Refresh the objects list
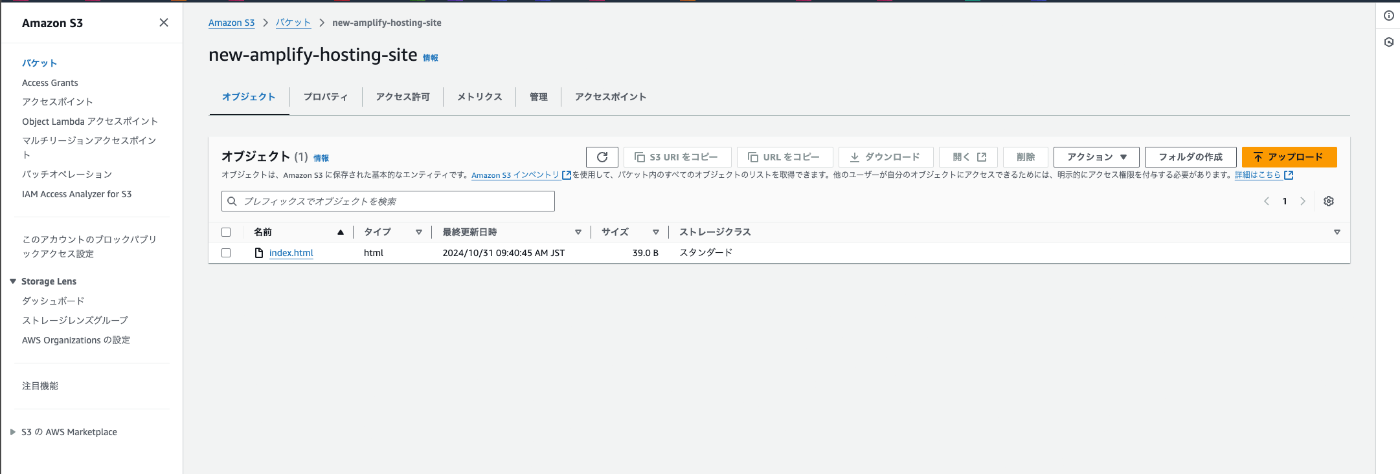Image resolution: width=1400 pixels, height=474 pixels. tap(602, 157)
